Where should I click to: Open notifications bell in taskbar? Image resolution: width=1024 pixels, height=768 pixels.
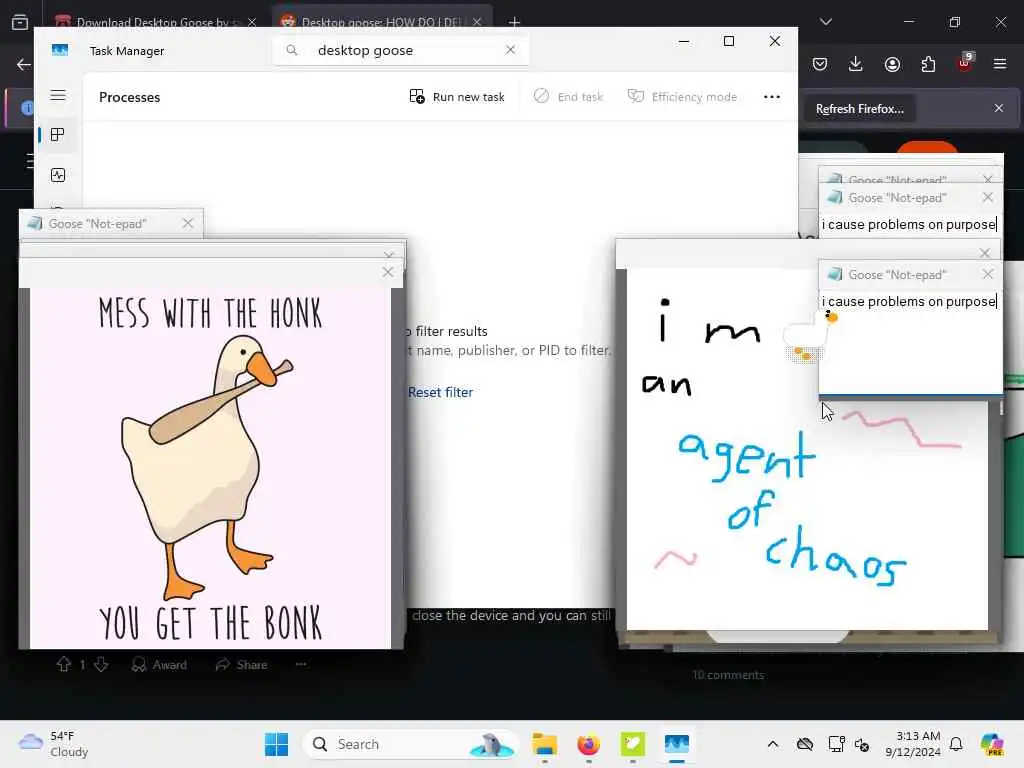click(x=956, y=744)
